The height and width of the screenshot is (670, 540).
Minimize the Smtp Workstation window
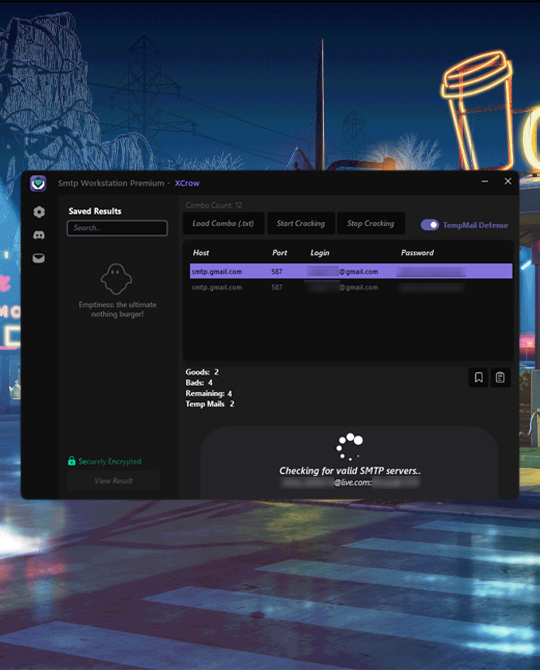[x=485, y=181]
